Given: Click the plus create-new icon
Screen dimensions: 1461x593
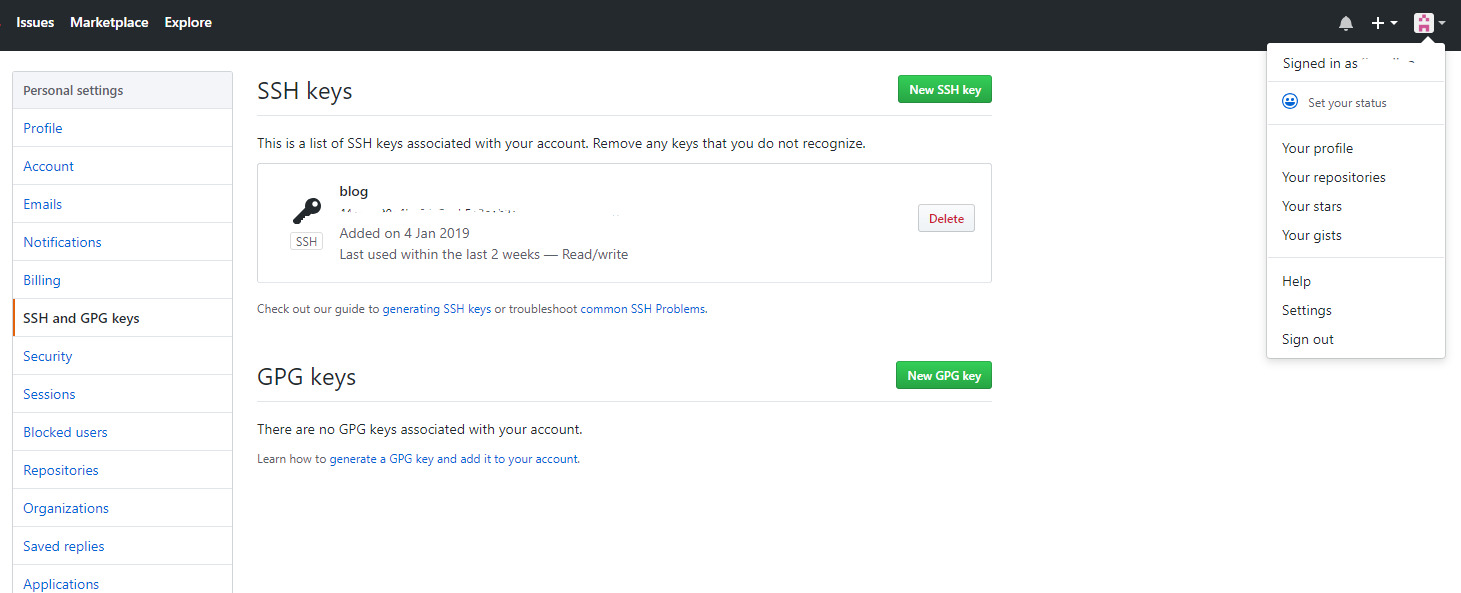Looking at the screenshot, I should (1377, 23).
